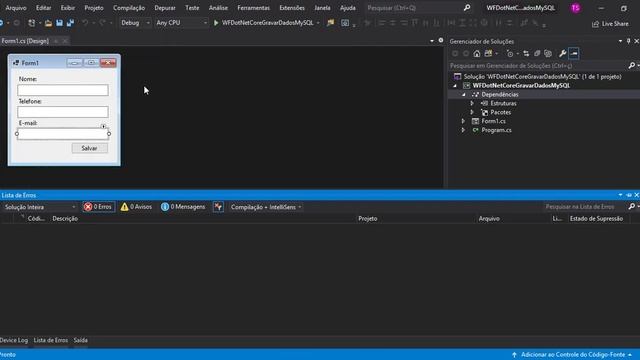Click Solution Explorer search magnifier icon
The width and height of the screenshot is (640, 360).
pos(632,65)
